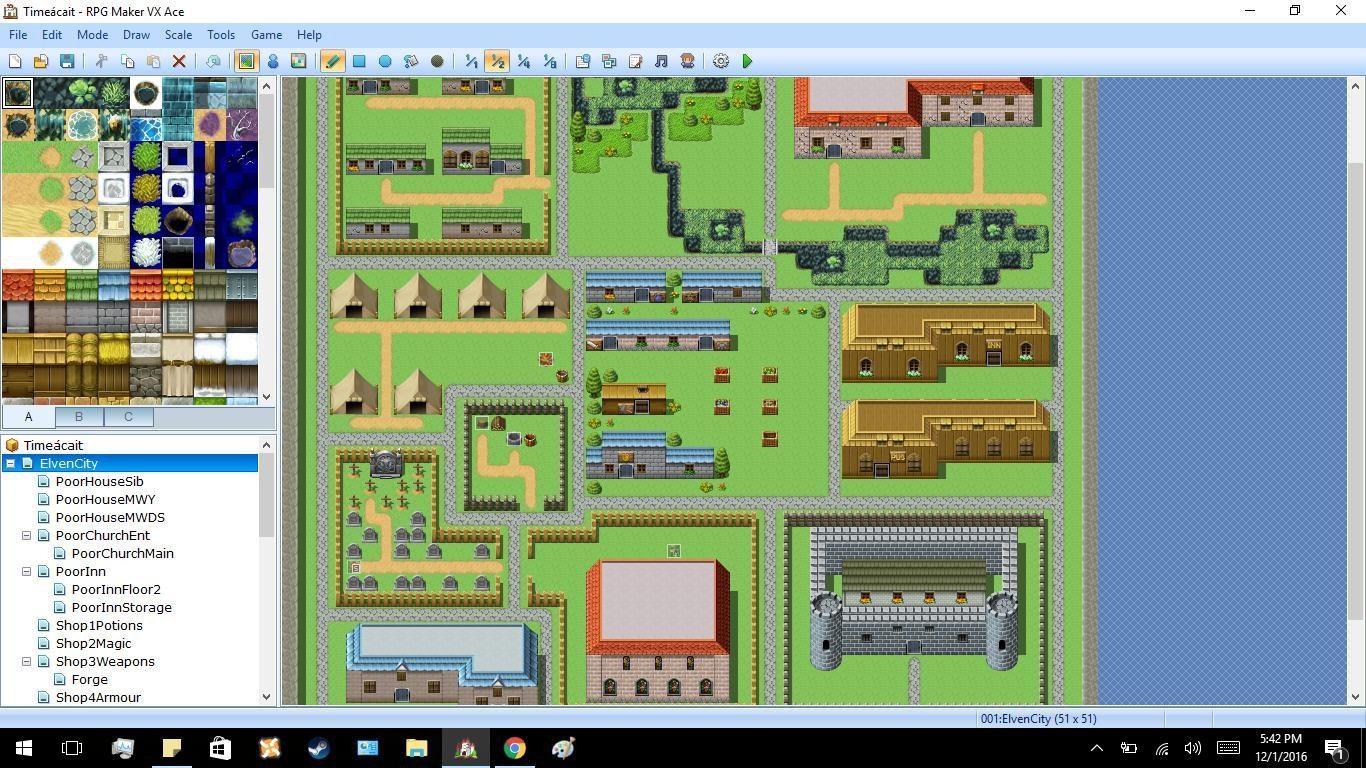This screenshot has width=1366, height=768.
Task: Open Options gear icon in toolbar
Action: pos(721,61)
